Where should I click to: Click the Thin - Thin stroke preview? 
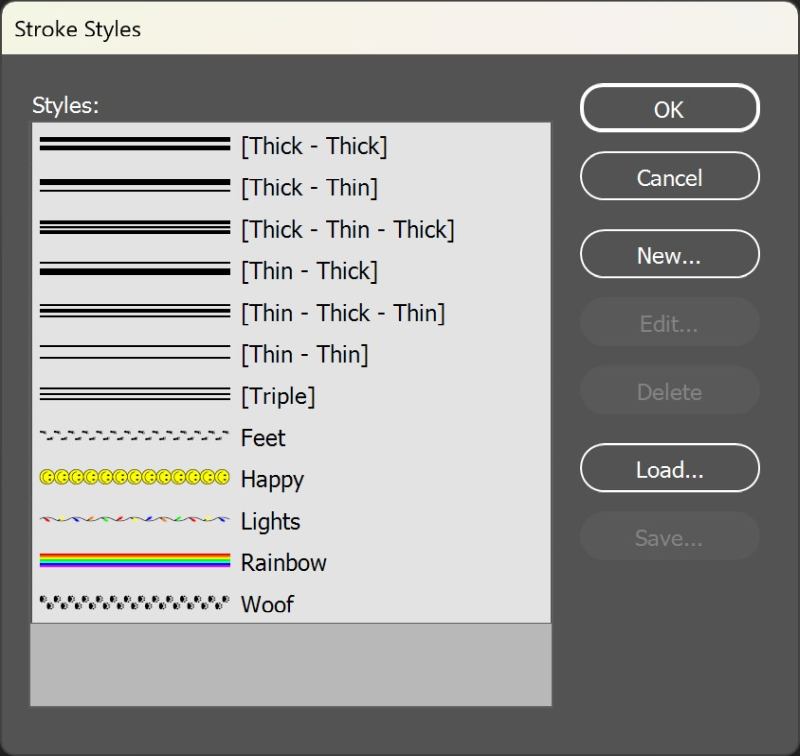[x=135, y=352]
